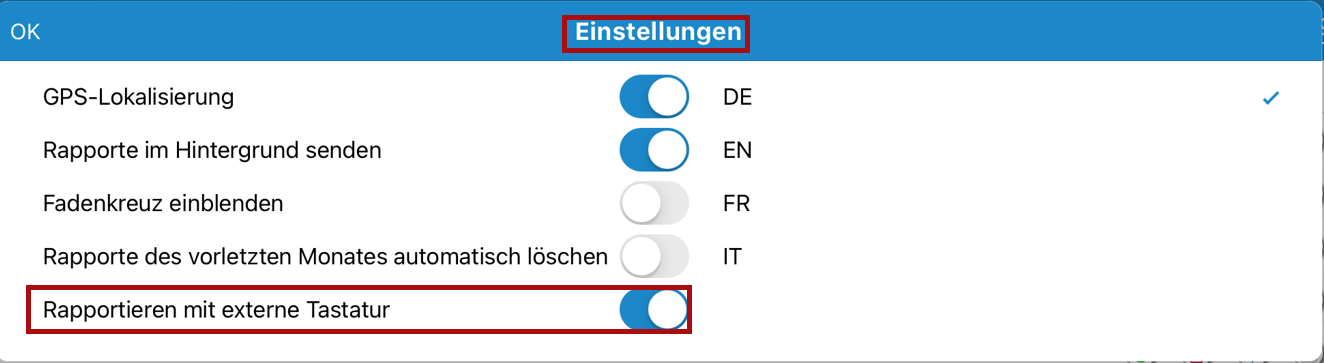Switch off Rapportieren mit externe Tastatur
The width and height of the screenshot is (1324, 363).
654,310
